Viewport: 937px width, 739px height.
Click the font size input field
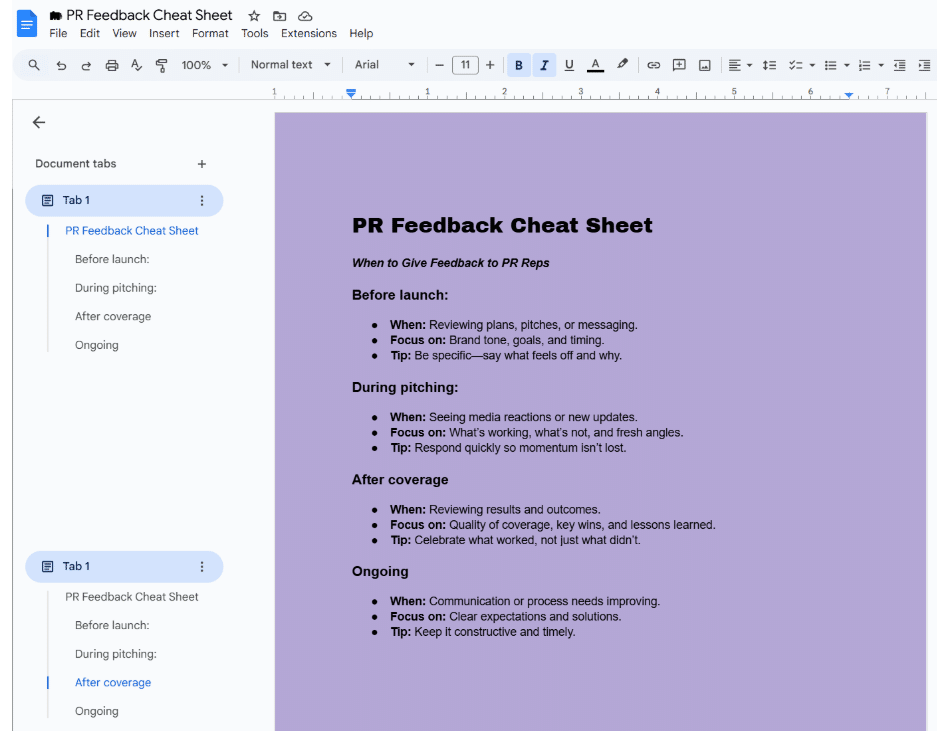[465, 65]
